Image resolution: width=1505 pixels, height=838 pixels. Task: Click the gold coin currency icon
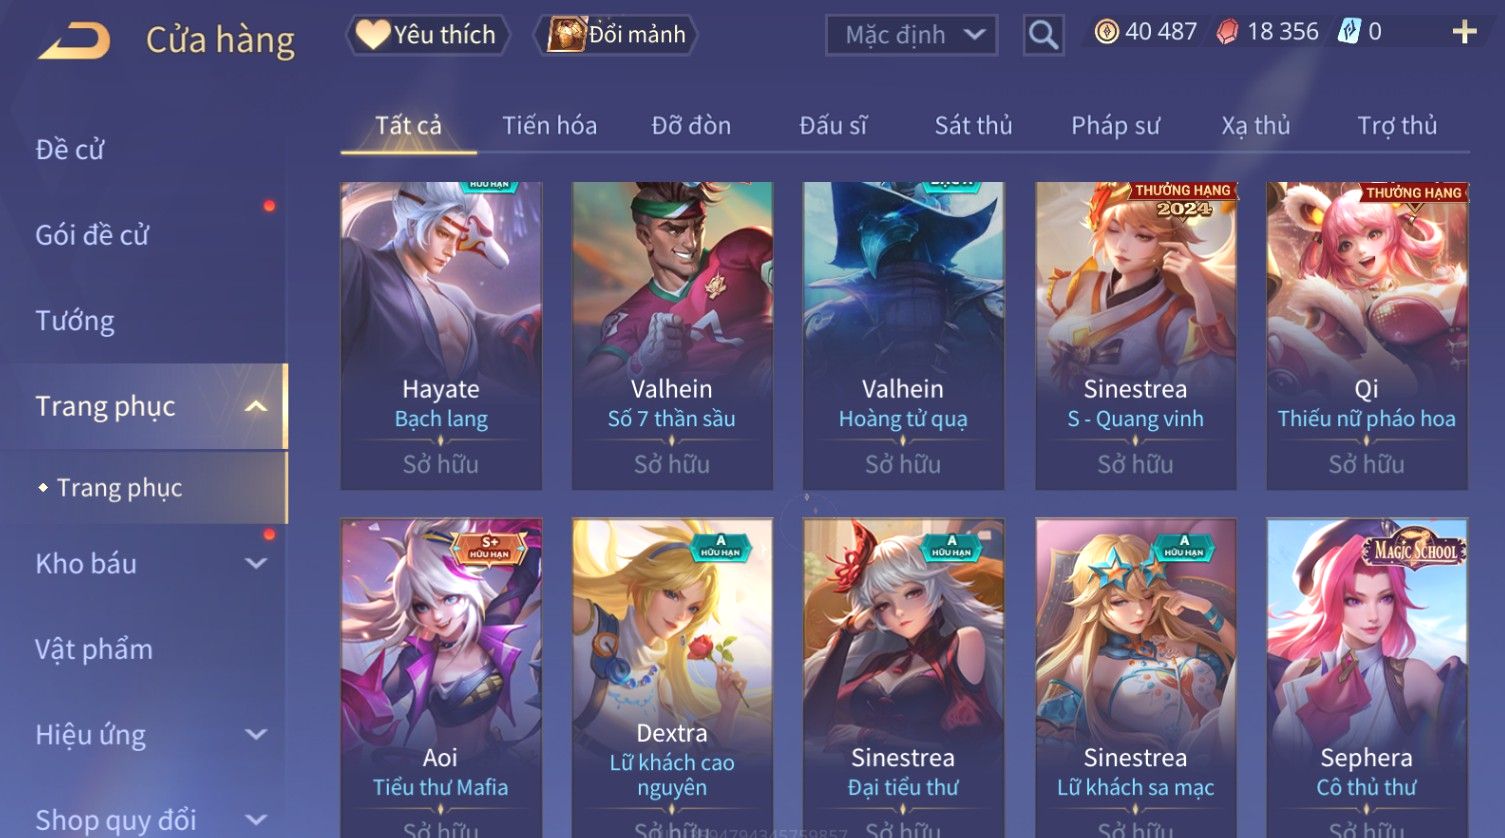(x=1106, y=32)
